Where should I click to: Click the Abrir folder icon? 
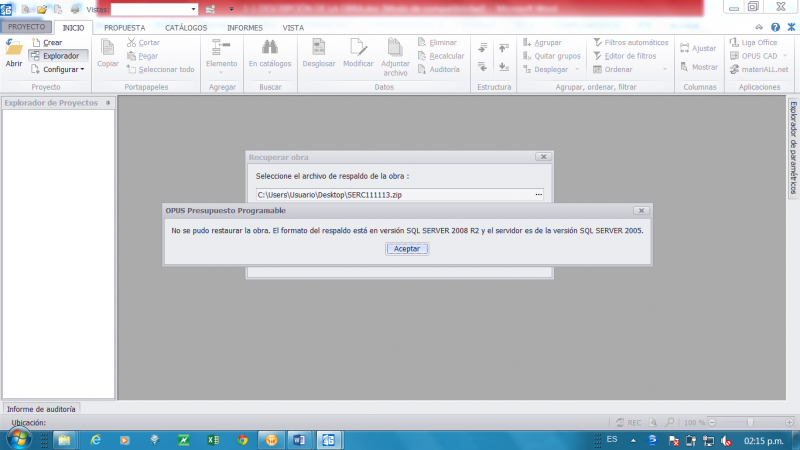coord(14,49)
